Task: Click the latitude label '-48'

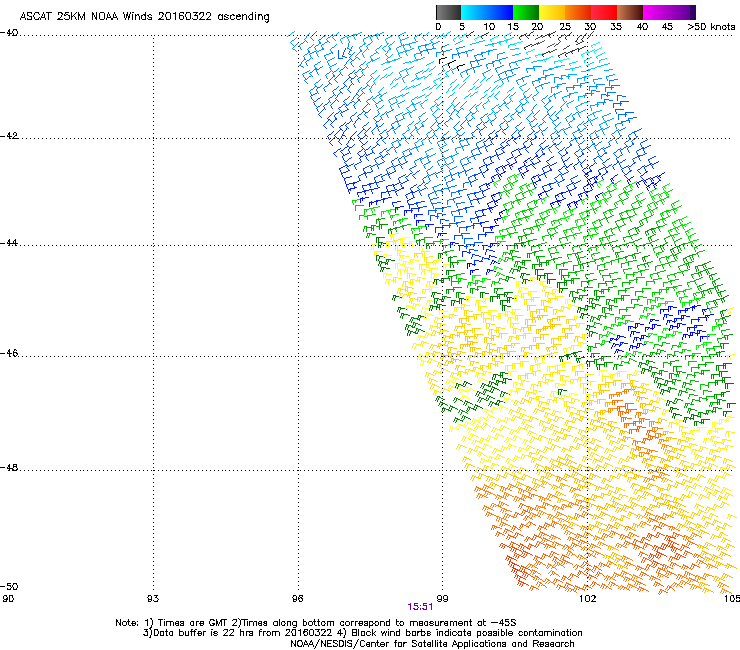Action: (9, 468)
